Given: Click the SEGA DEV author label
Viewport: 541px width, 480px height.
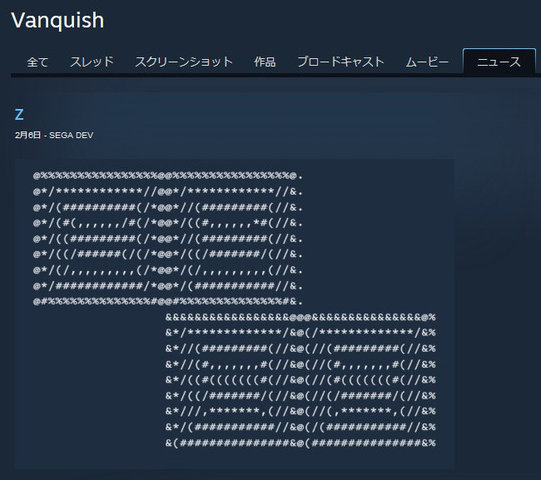Looking at the screenshot, I should [71, 135].
